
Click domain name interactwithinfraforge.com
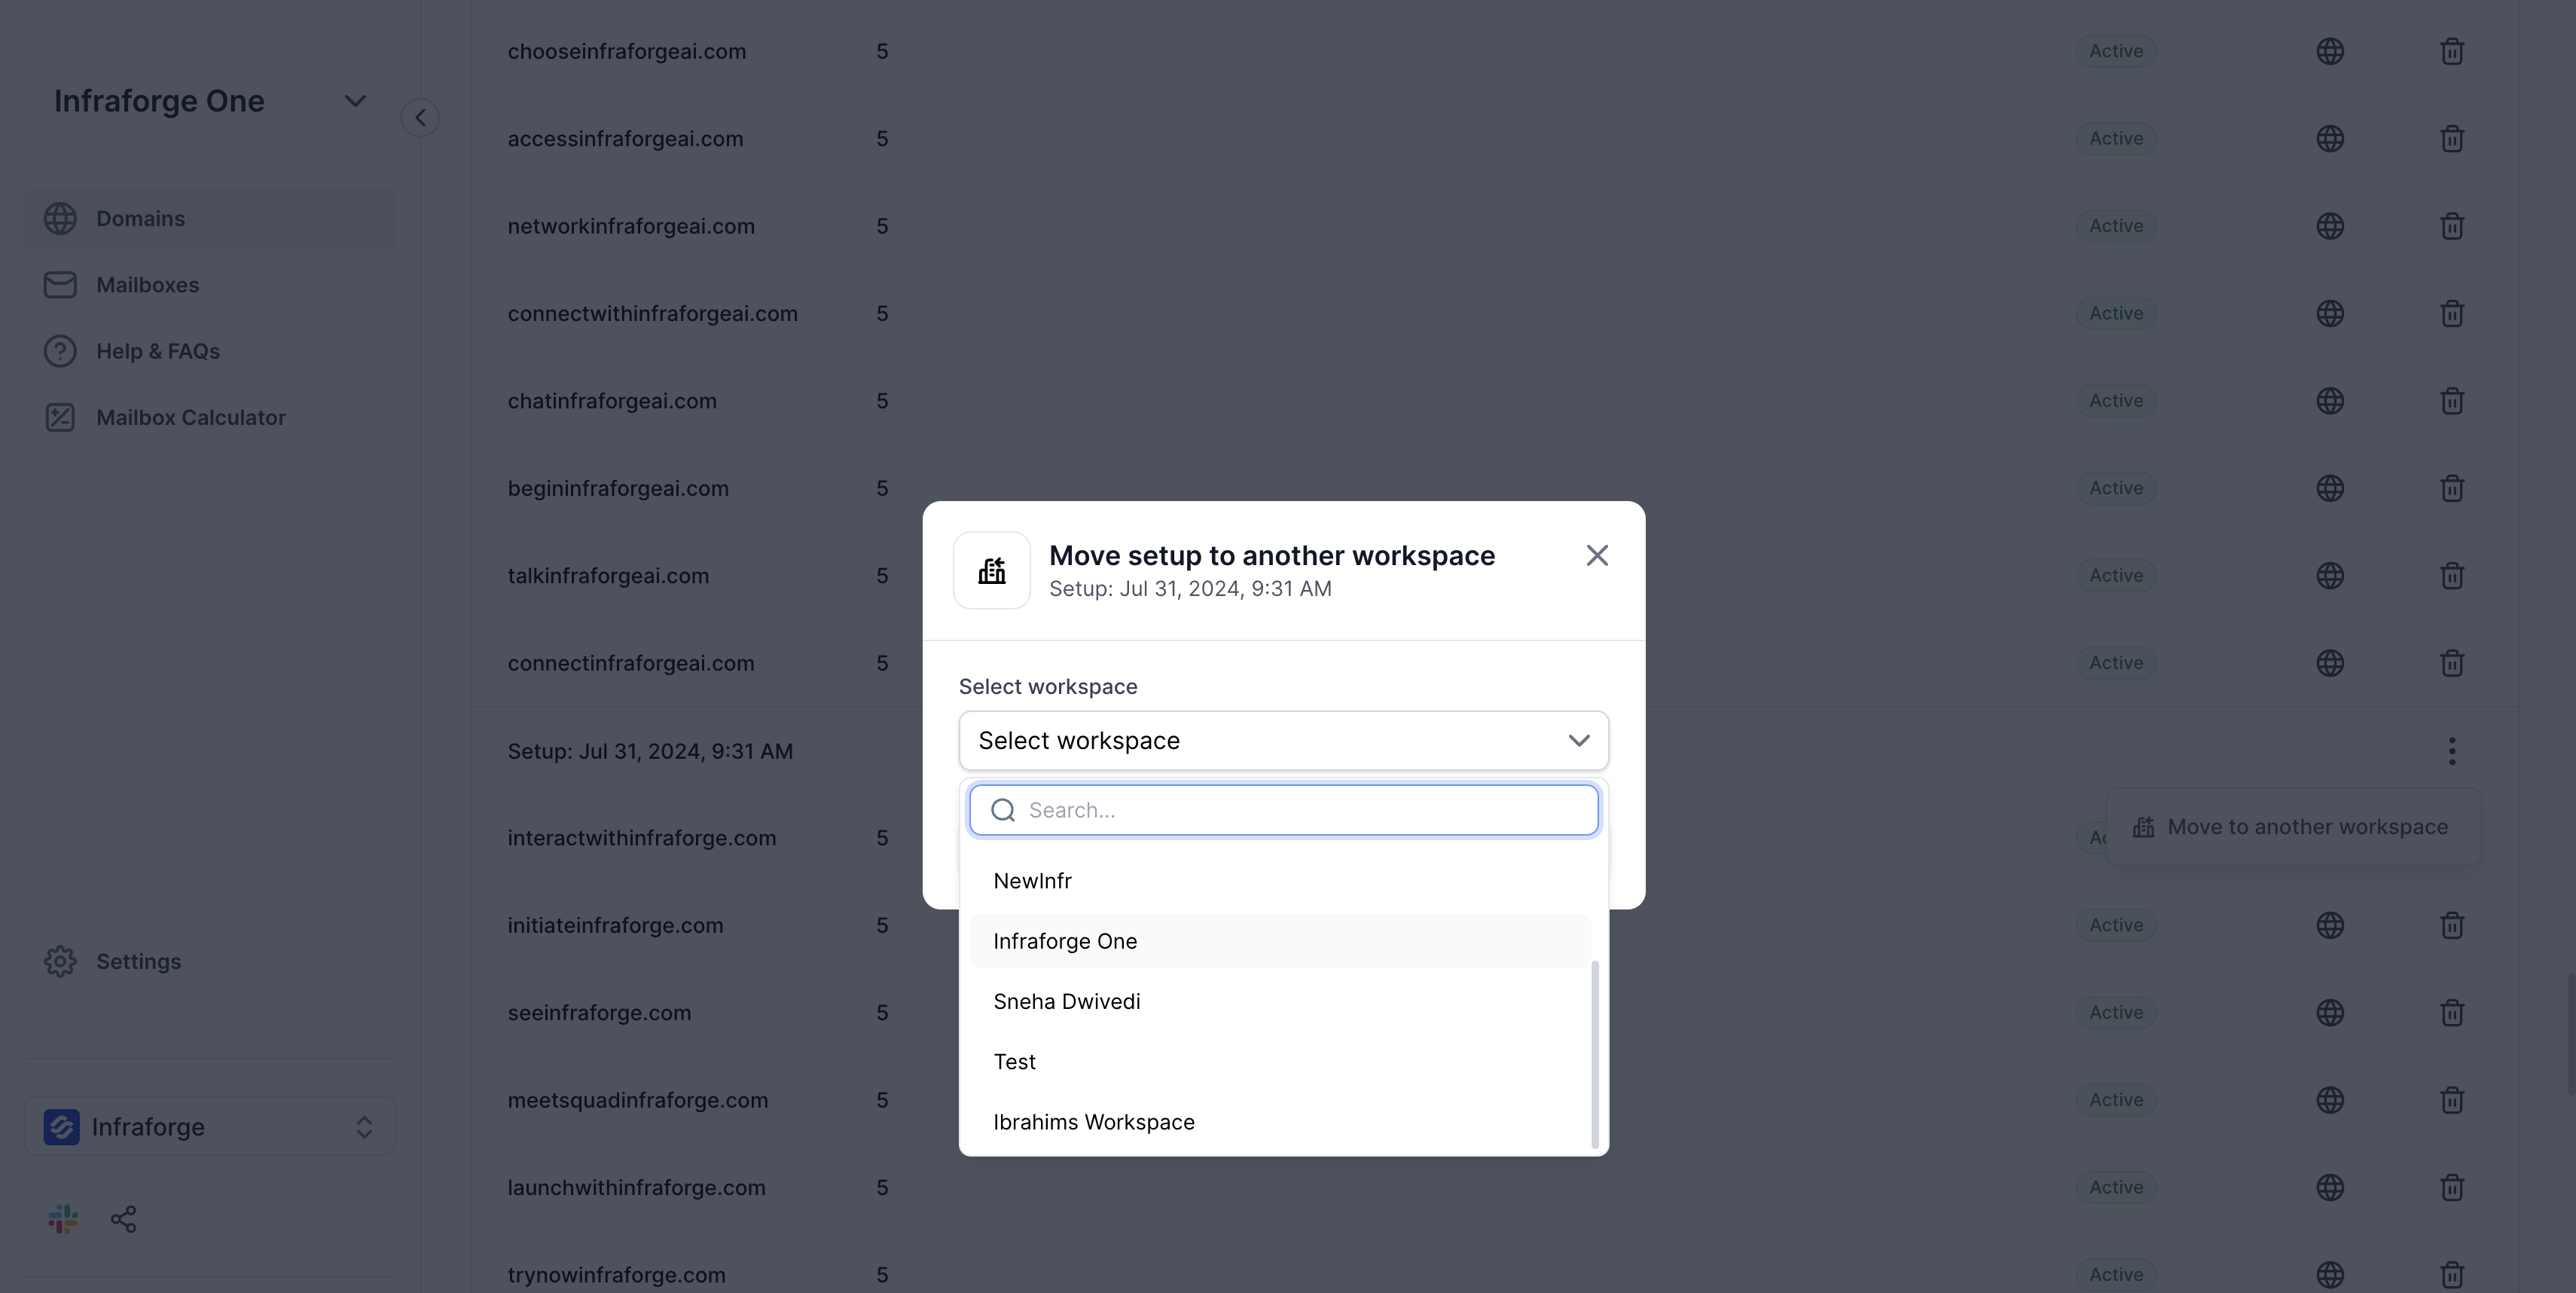pyautogui.click(x=642, y=838)
